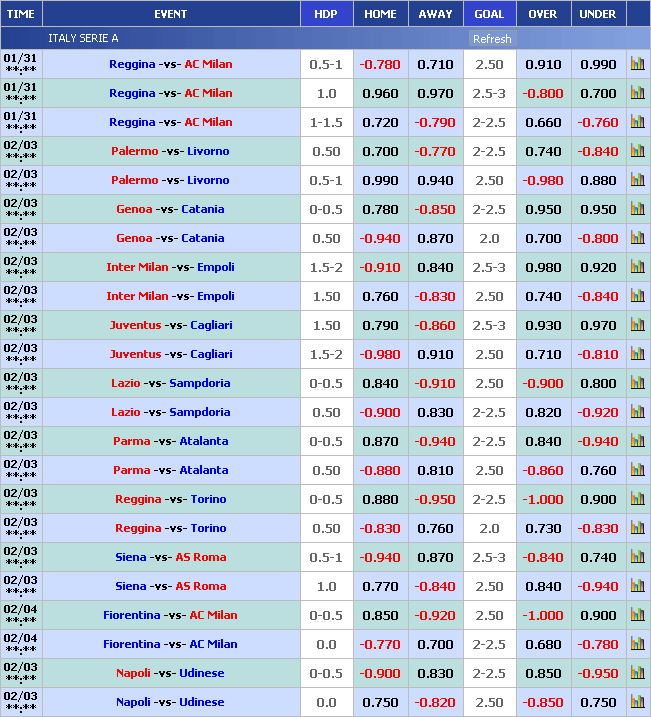The image size is (651, 717).
Task: Pick under odds -0.950 for Napoli vs Udinese
Action: [x=598, y=673]
